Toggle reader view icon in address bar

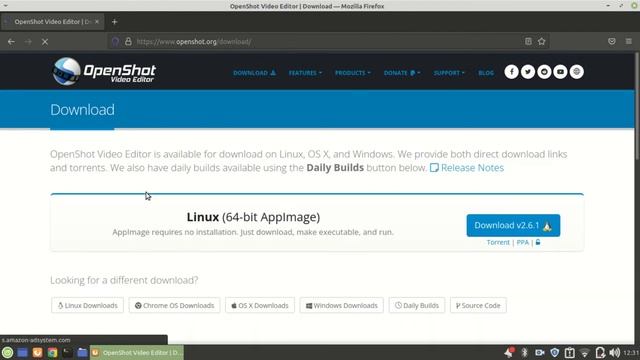pyautogui.click(x=528, y=41)
